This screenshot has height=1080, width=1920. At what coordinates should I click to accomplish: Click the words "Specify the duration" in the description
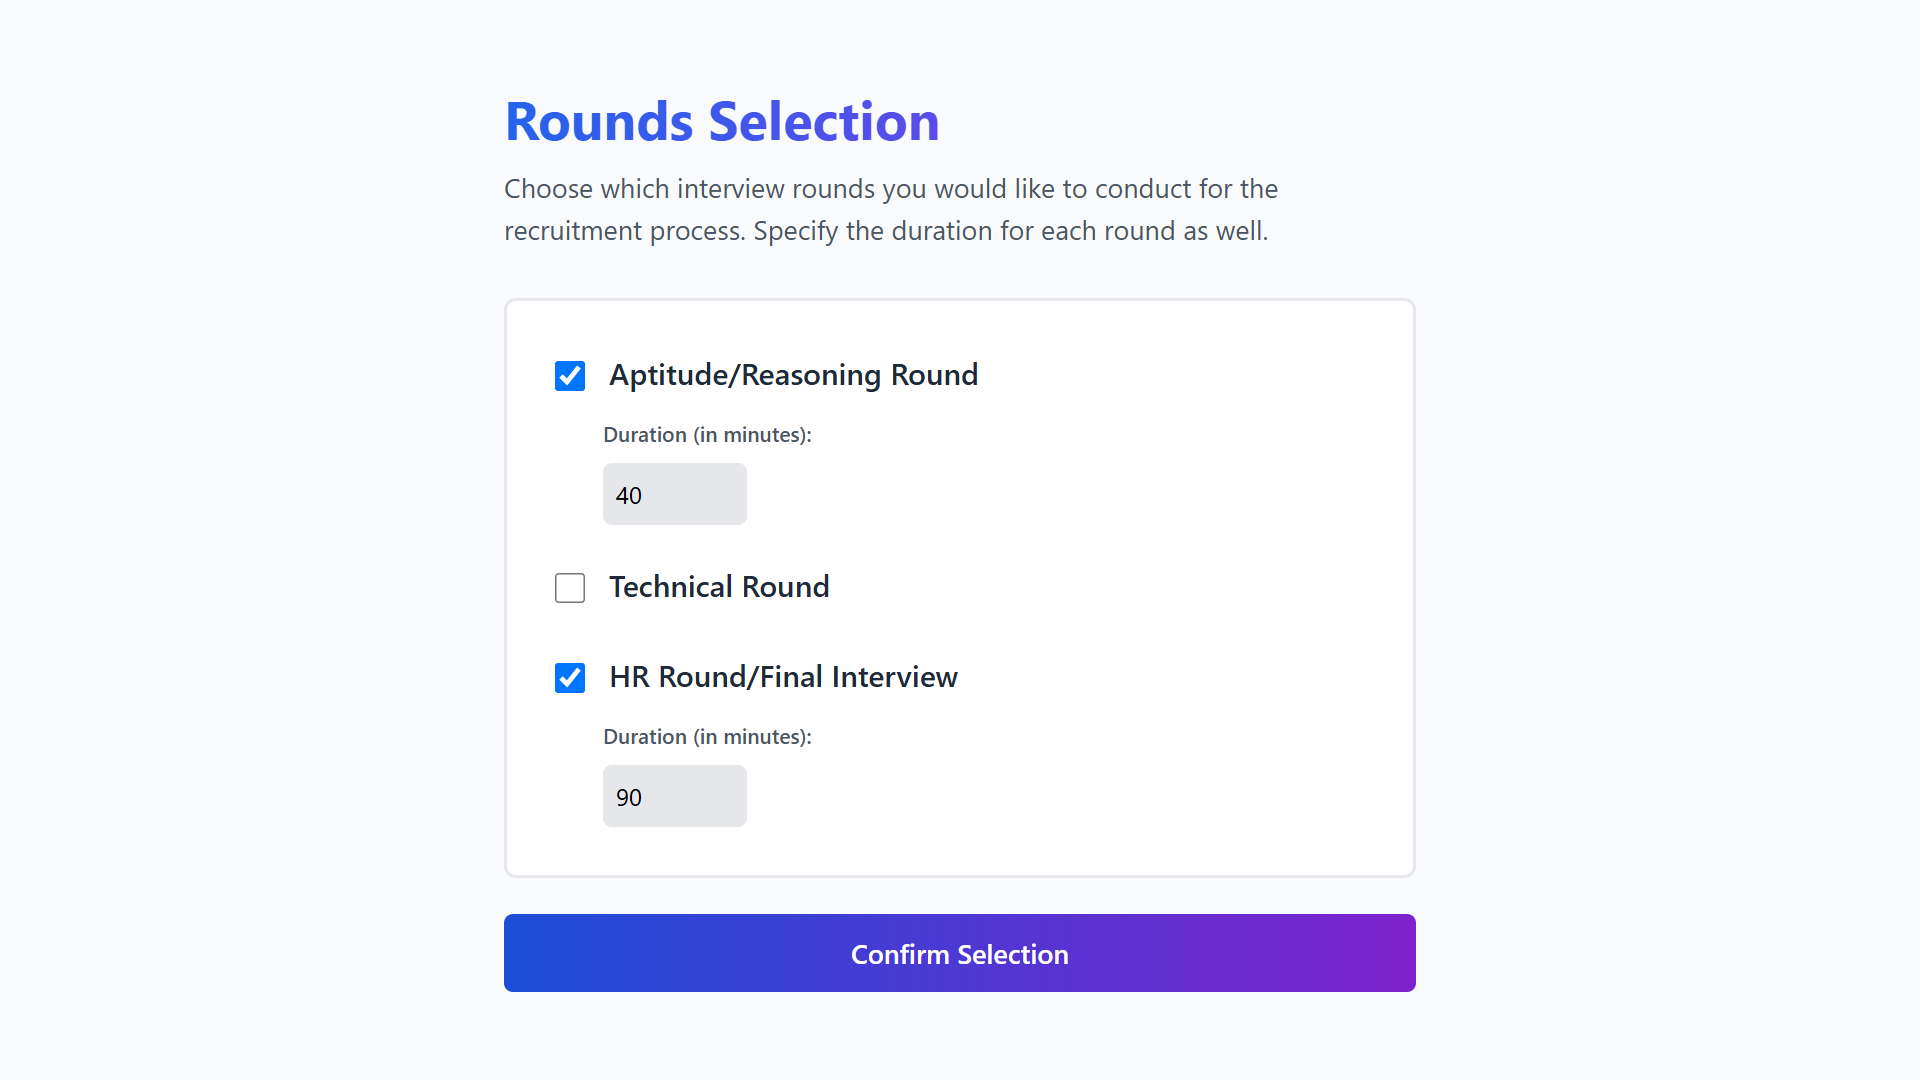[872, 231]
